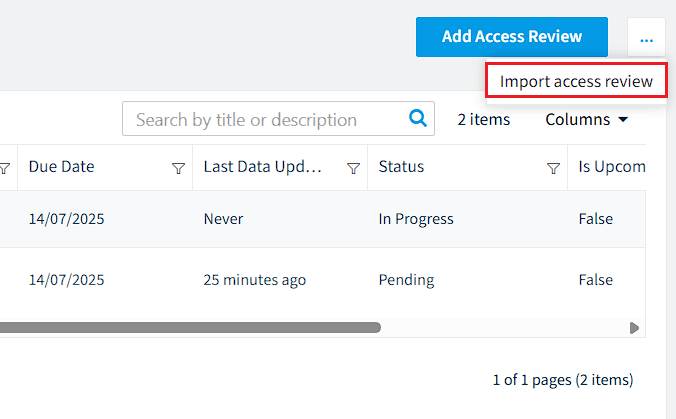Screen dimensions: 676x419
Task: Select the In Progress review row
Action: click(x=322, y=219)
